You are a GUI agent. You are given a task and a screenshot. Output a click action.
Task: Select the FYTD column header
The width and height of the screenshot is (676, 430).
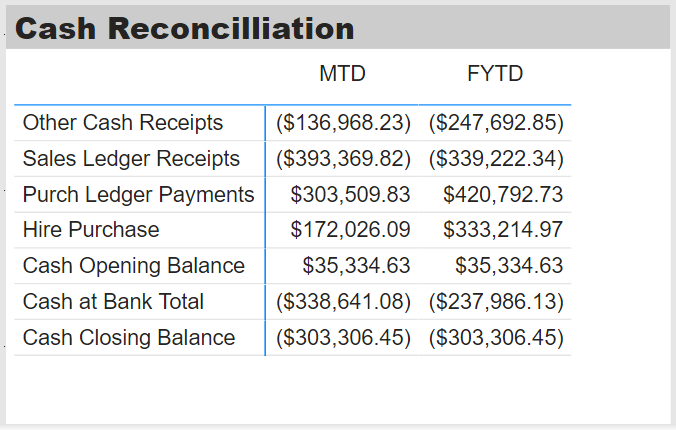[495, 73]
